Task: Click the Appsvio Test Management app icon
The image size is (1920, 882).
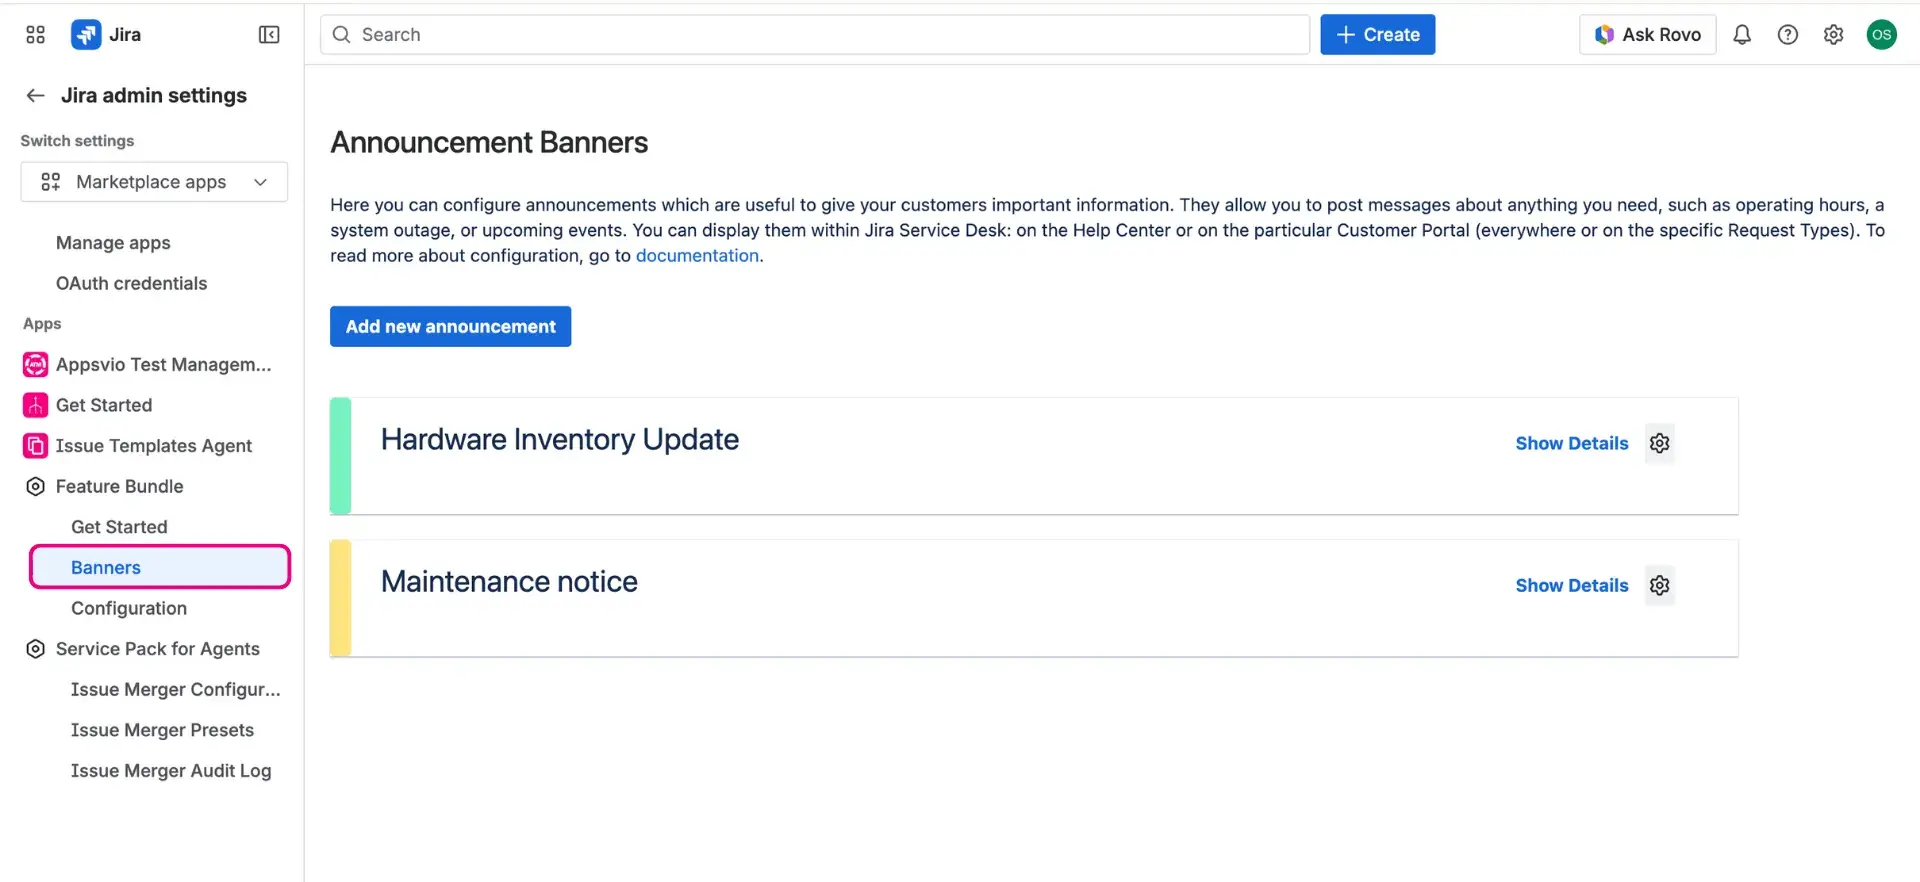Action: point(35,365)
